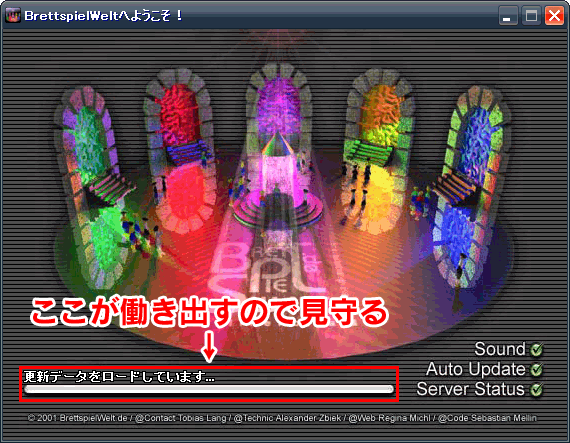Click the '@Web Regina Michl' credit
Screen dimensions: 570x443
click(389, 418)
